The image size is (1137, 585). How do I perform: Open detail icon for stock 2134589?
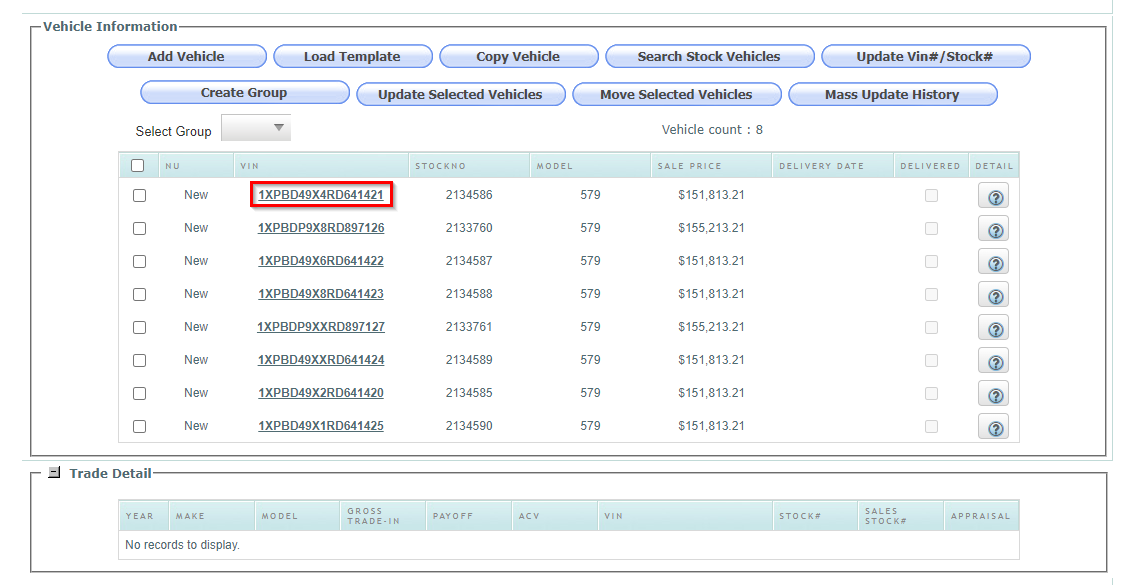993,362
